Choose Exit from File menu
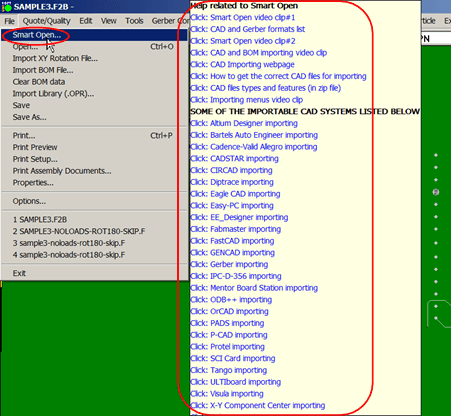Viewport: 451px width, 416px height. point(95,273)
